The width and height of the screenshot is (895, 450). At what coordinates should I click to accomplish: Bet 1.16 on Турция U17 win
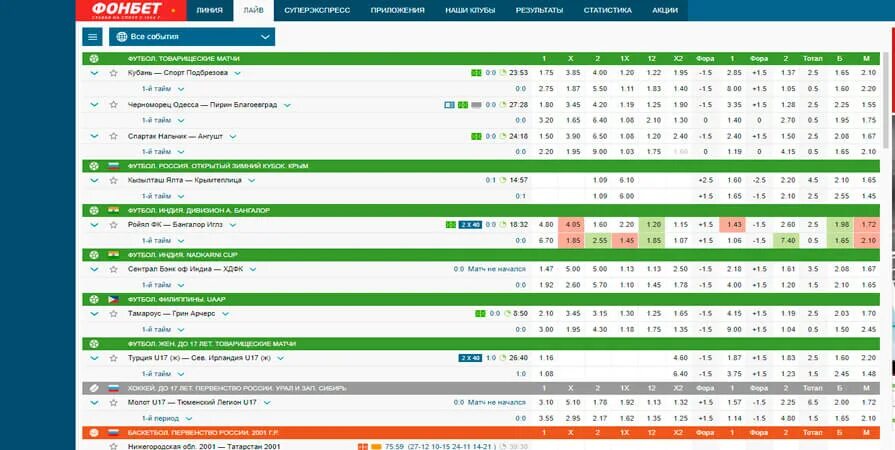click(x=546, y=358)
